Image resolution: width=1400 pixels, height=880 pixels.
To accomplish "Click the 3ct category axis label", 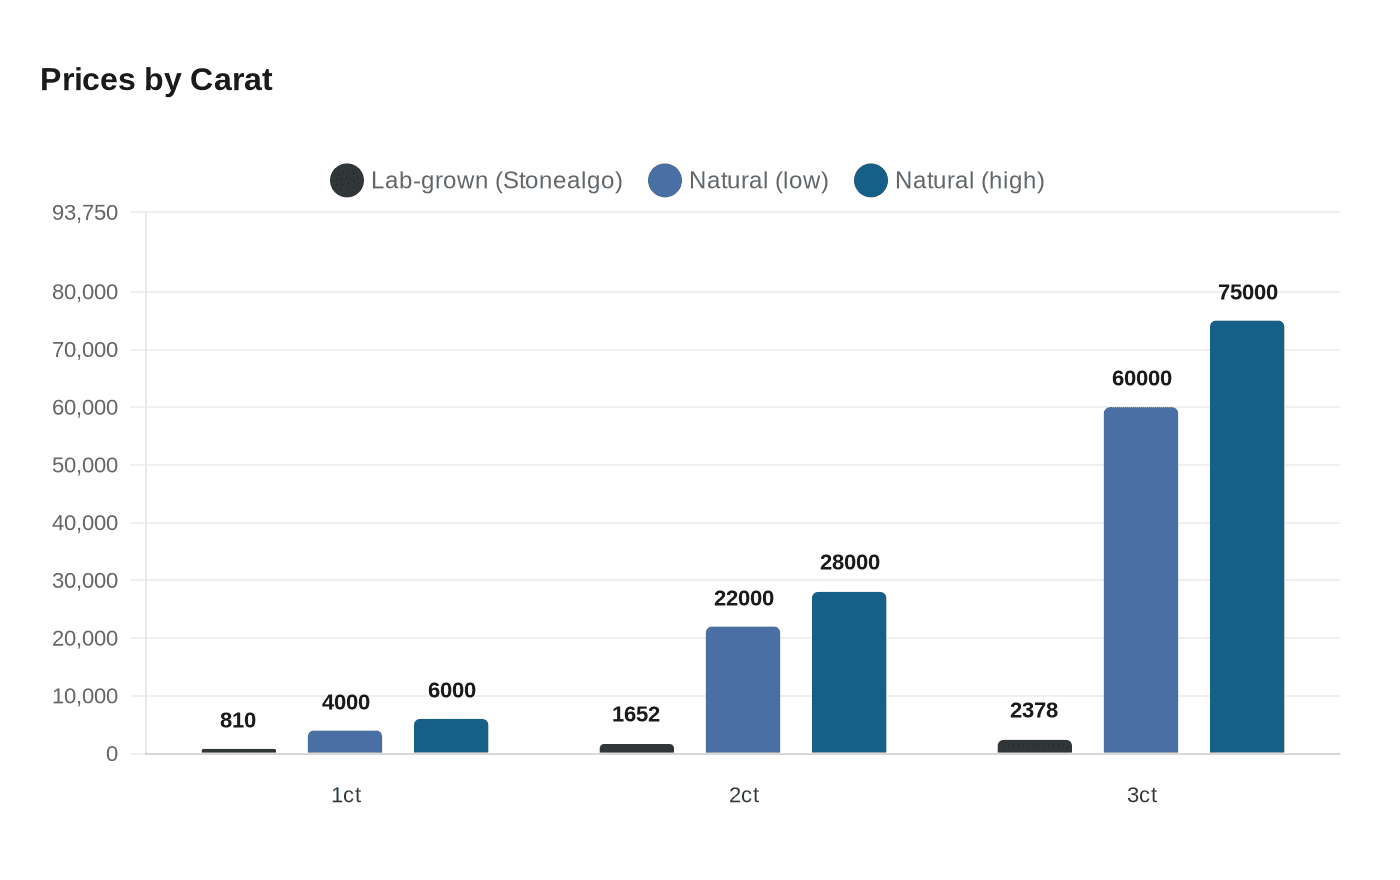I will (x=1143, y=795).
